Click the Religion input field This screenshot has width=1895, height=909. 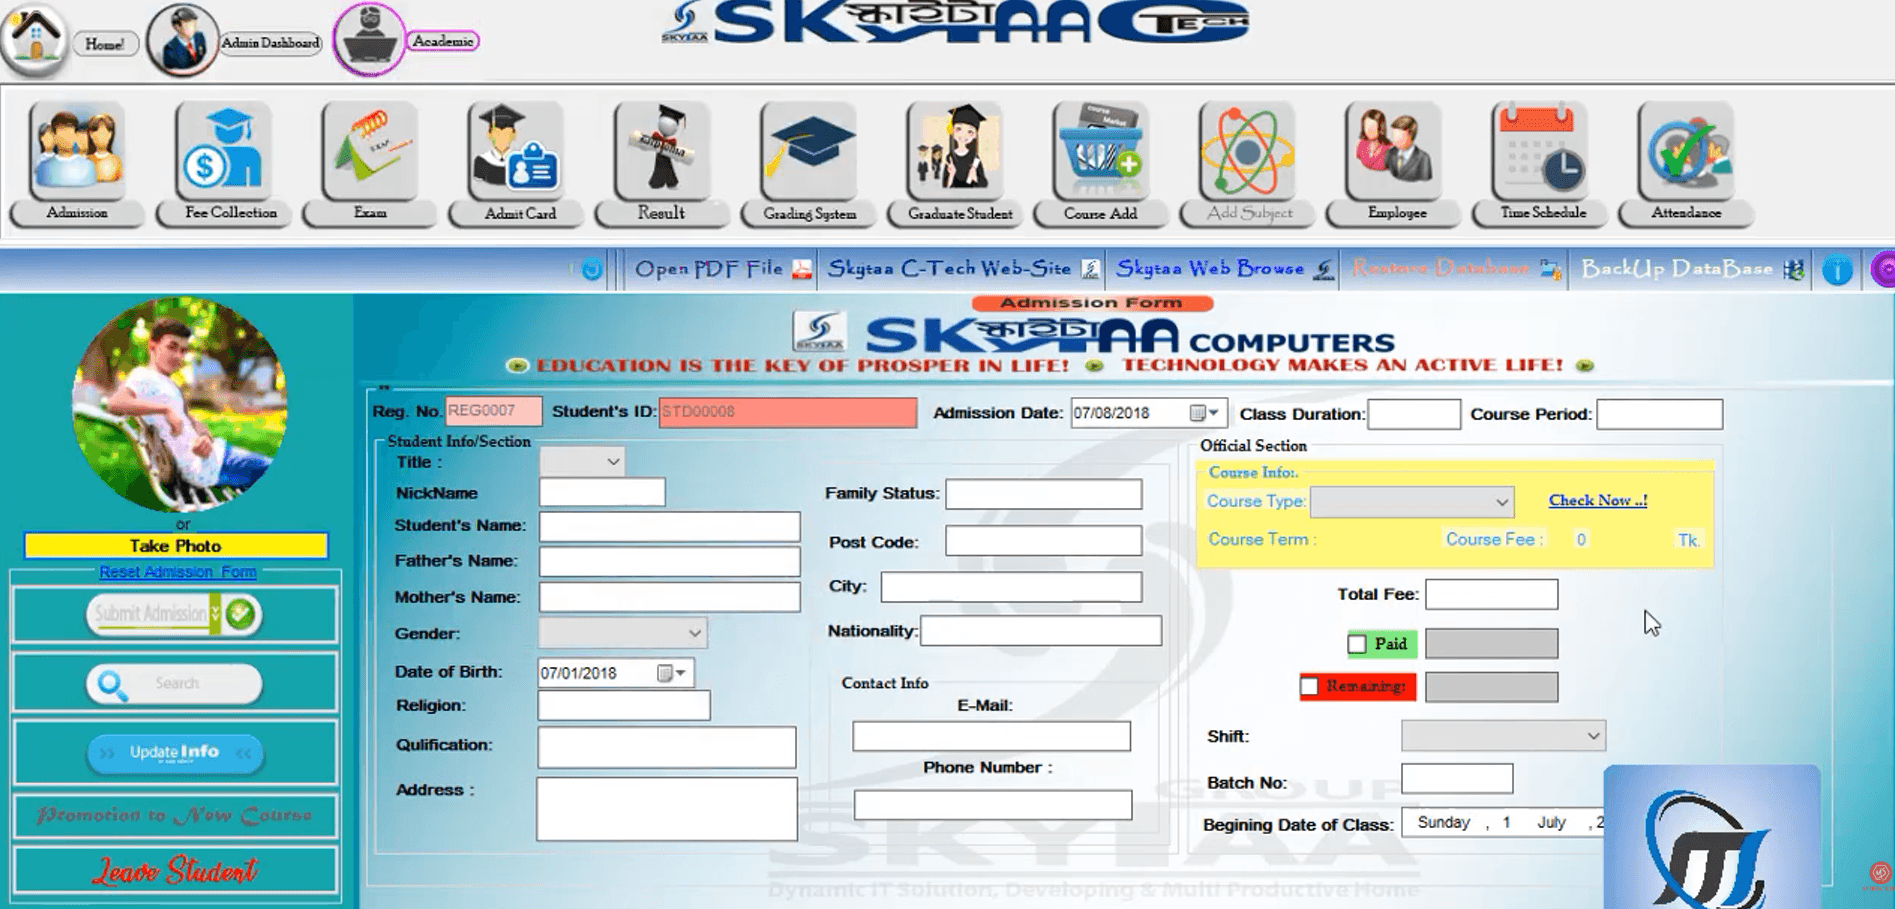coord(624,705)
